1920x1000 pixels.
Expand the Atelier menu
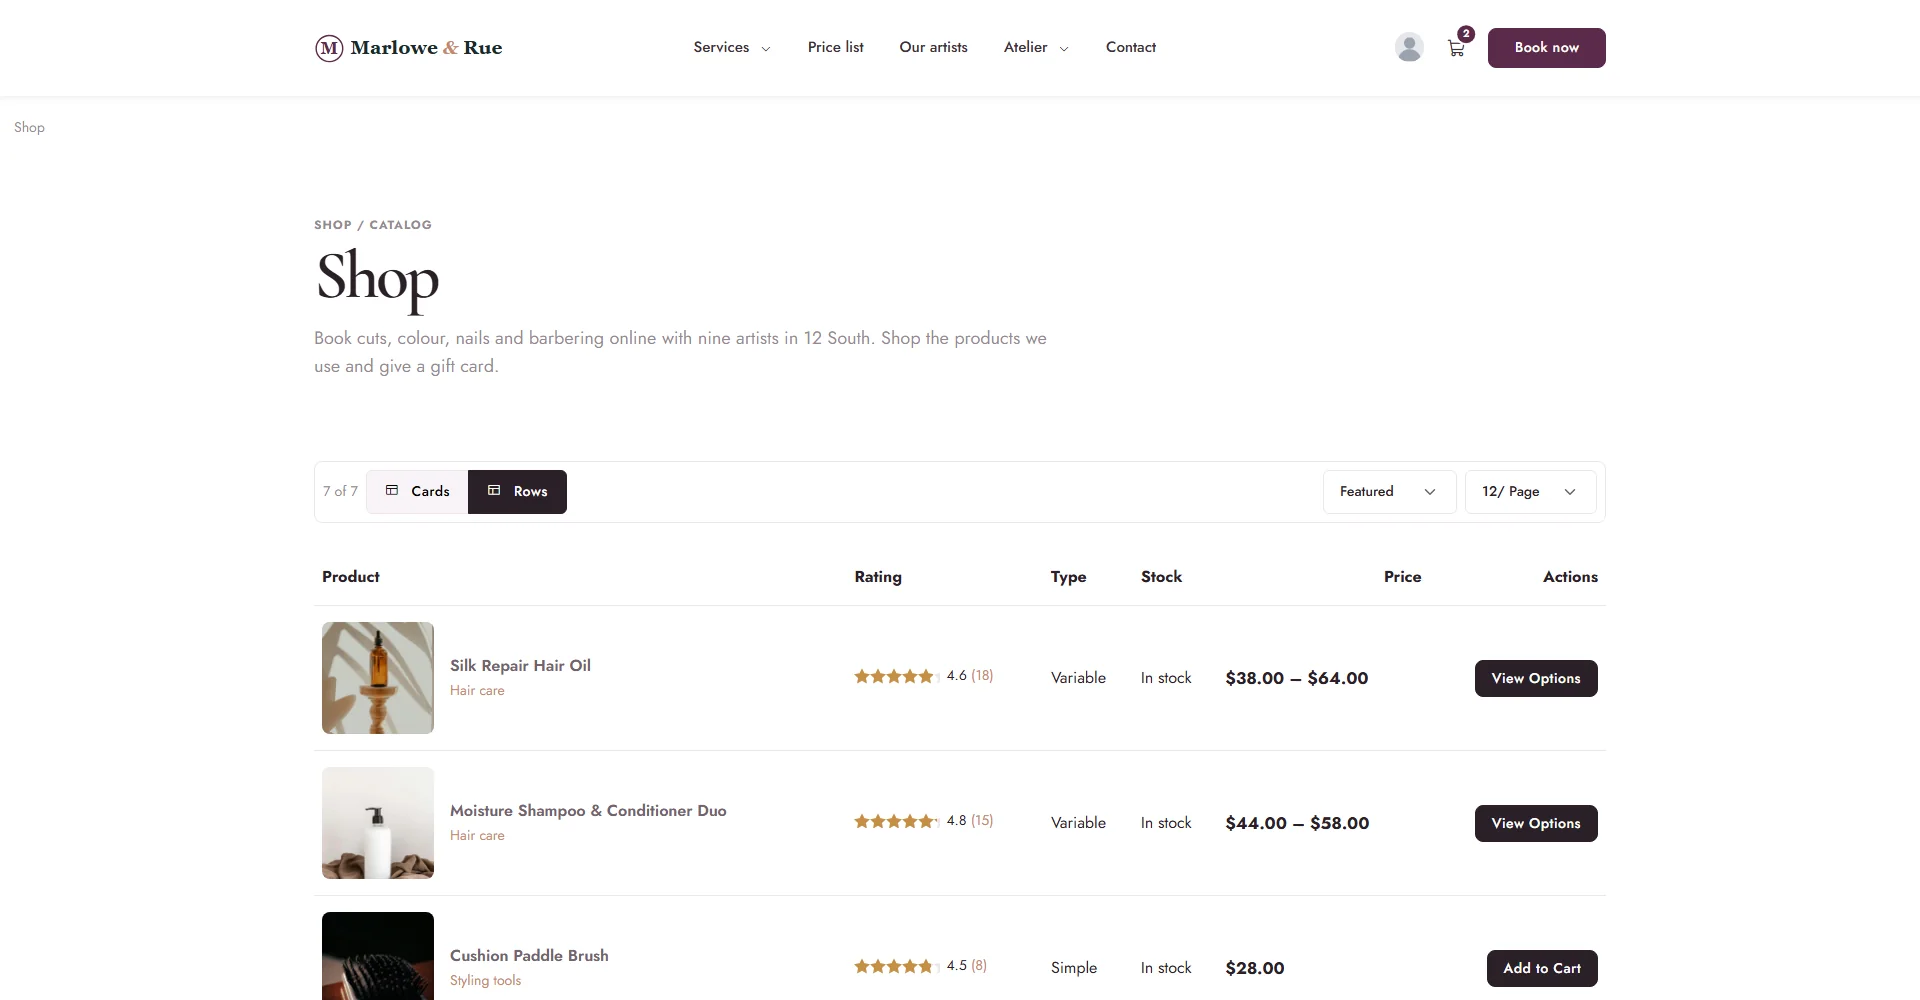(x=1036, y=47)
